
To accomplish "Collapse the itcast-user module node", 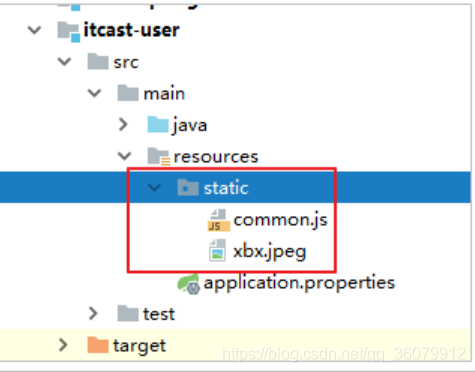I will pos(34,30).
